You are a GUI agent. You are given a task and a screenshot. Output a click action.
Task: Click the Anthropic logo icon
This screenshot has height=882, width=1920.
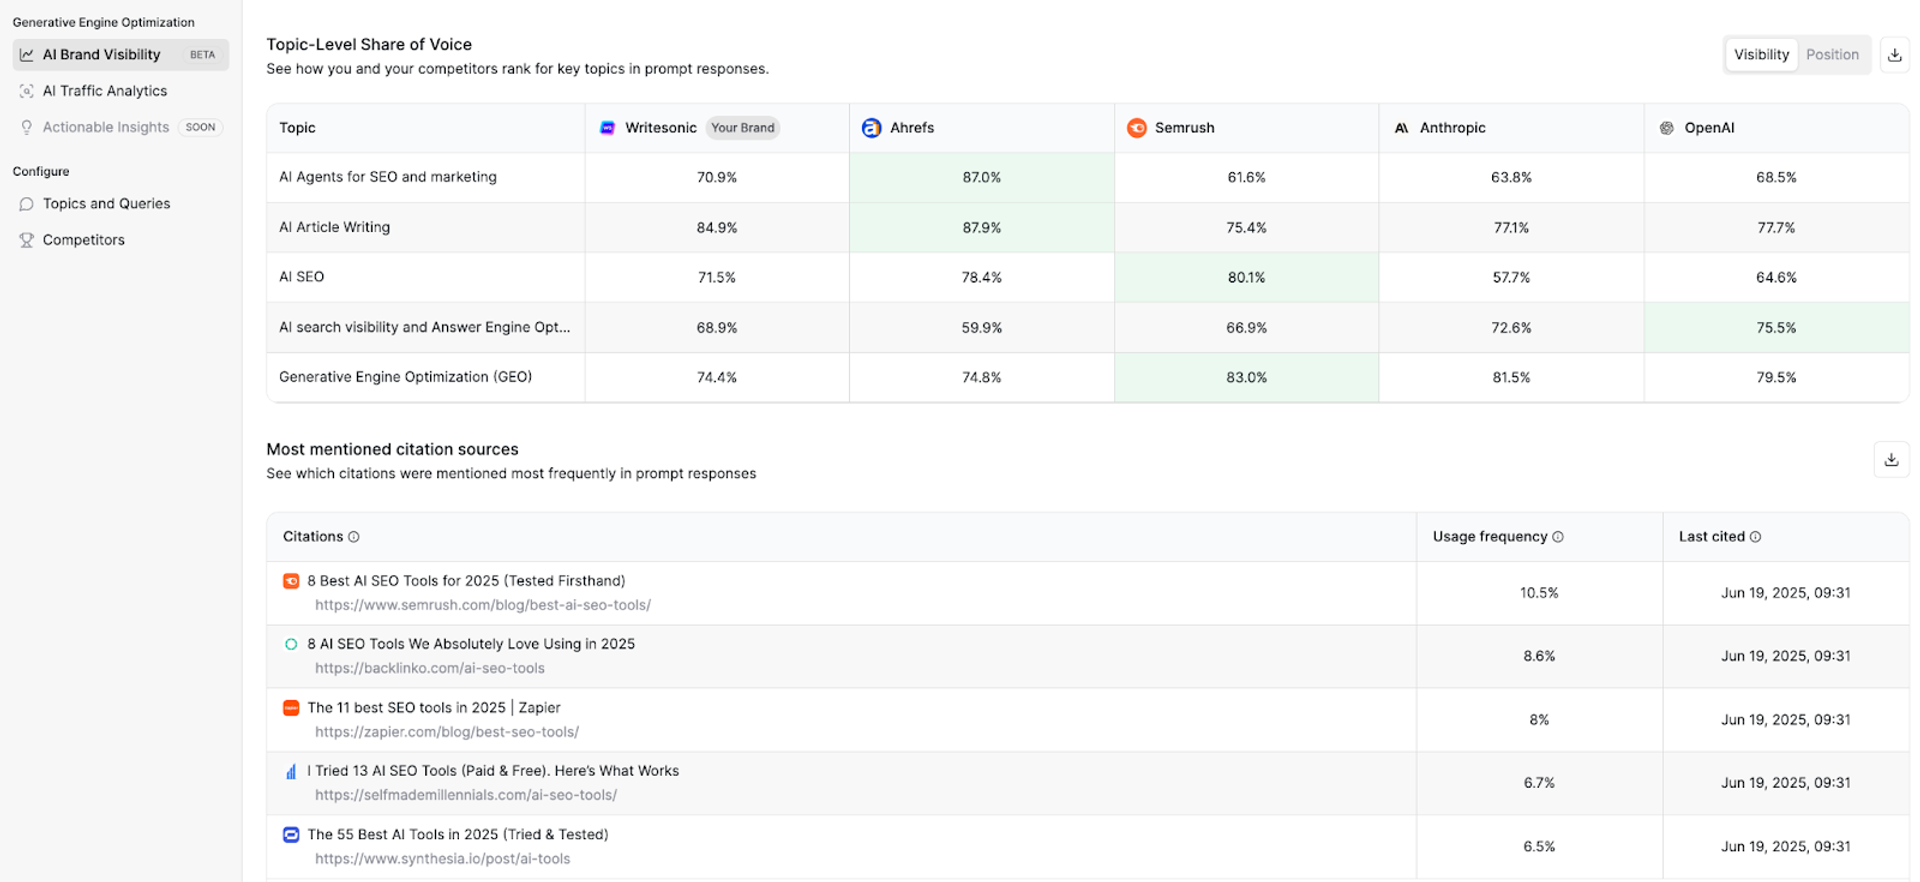point(1401,128)
